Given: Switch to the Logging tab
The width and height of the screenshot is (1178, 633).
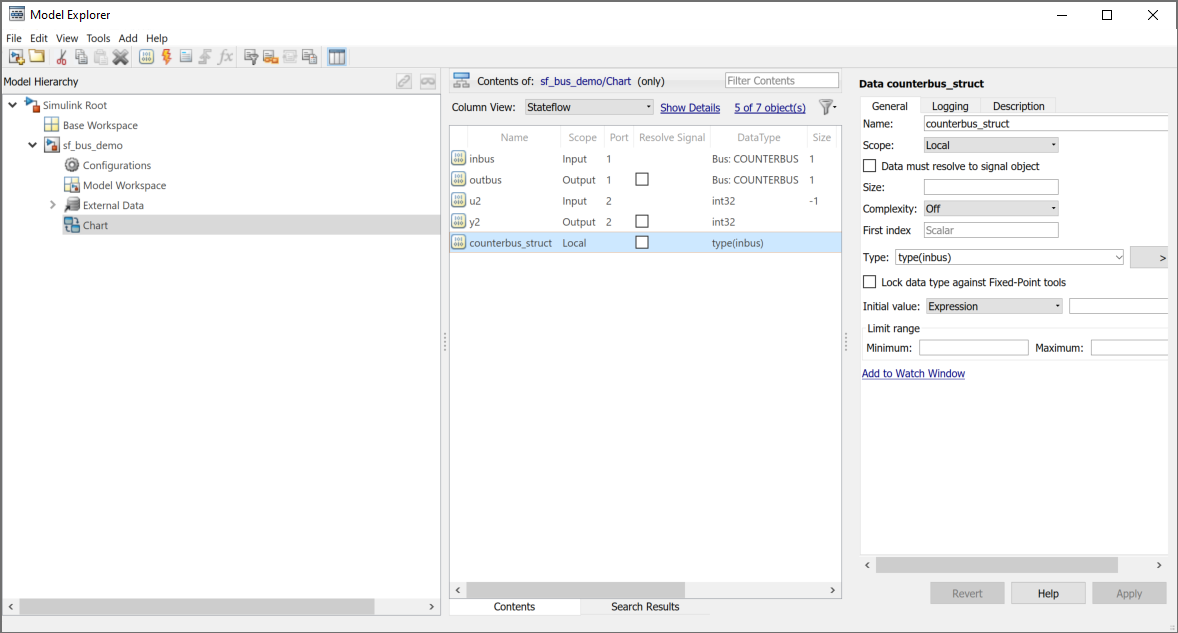Looking at the screenshot, I should click(x=949, y=106).
